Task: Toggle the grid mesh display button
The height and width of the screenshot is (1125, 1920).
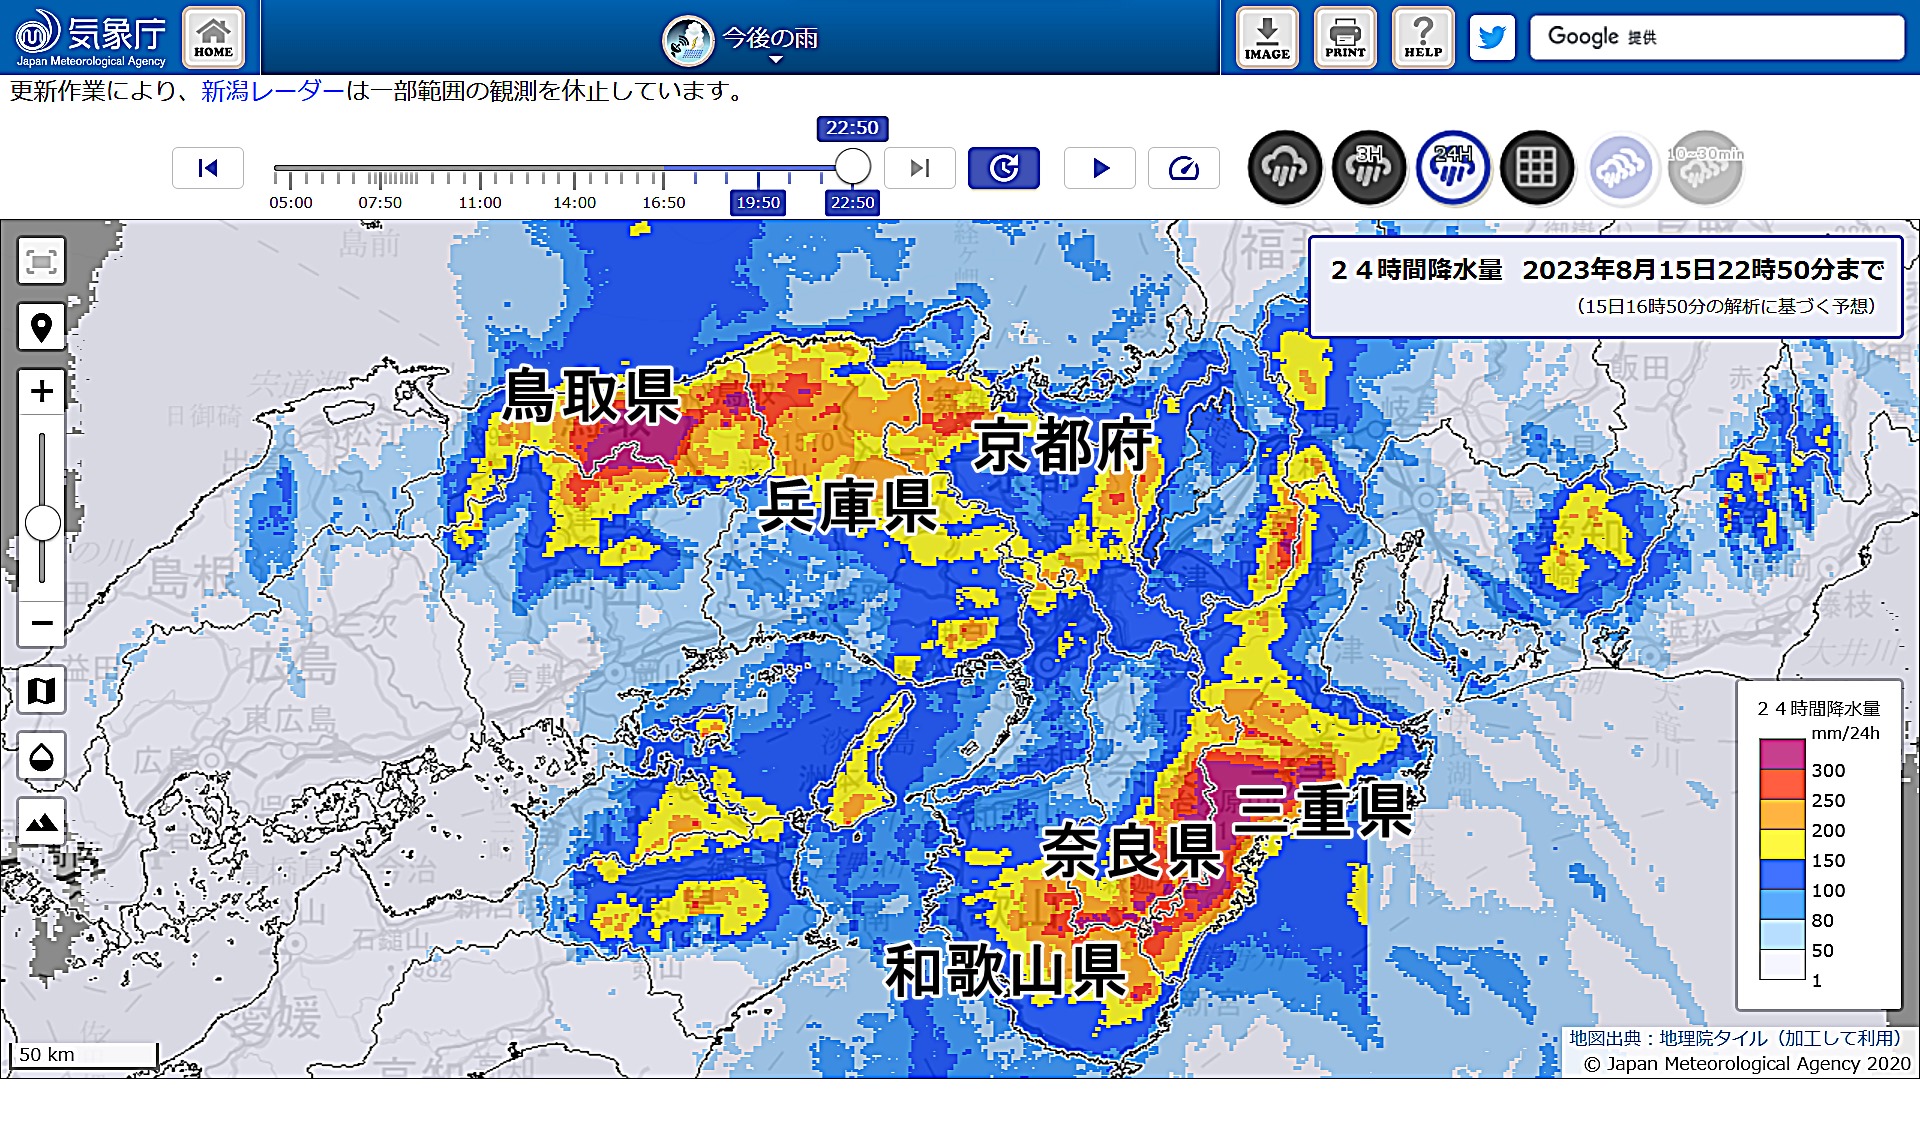Action: (x=1537, y=168)
